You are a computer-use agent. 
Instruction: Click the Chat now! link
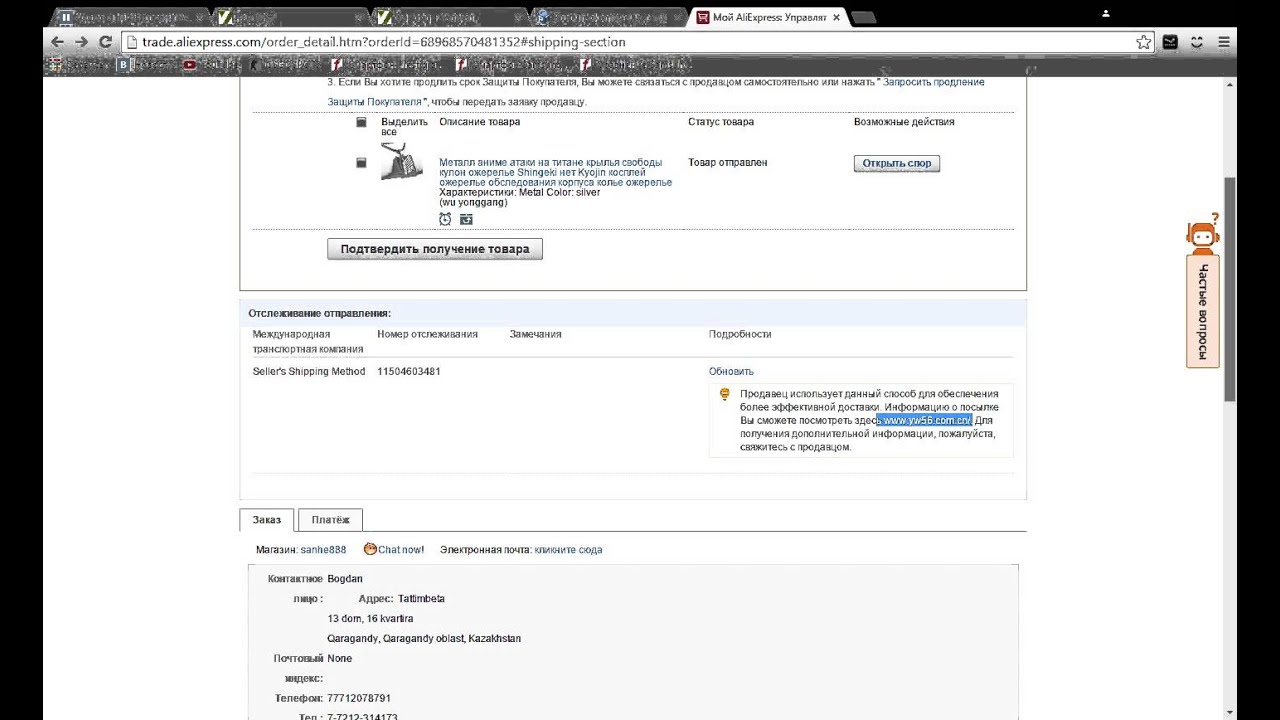(401, 550)
